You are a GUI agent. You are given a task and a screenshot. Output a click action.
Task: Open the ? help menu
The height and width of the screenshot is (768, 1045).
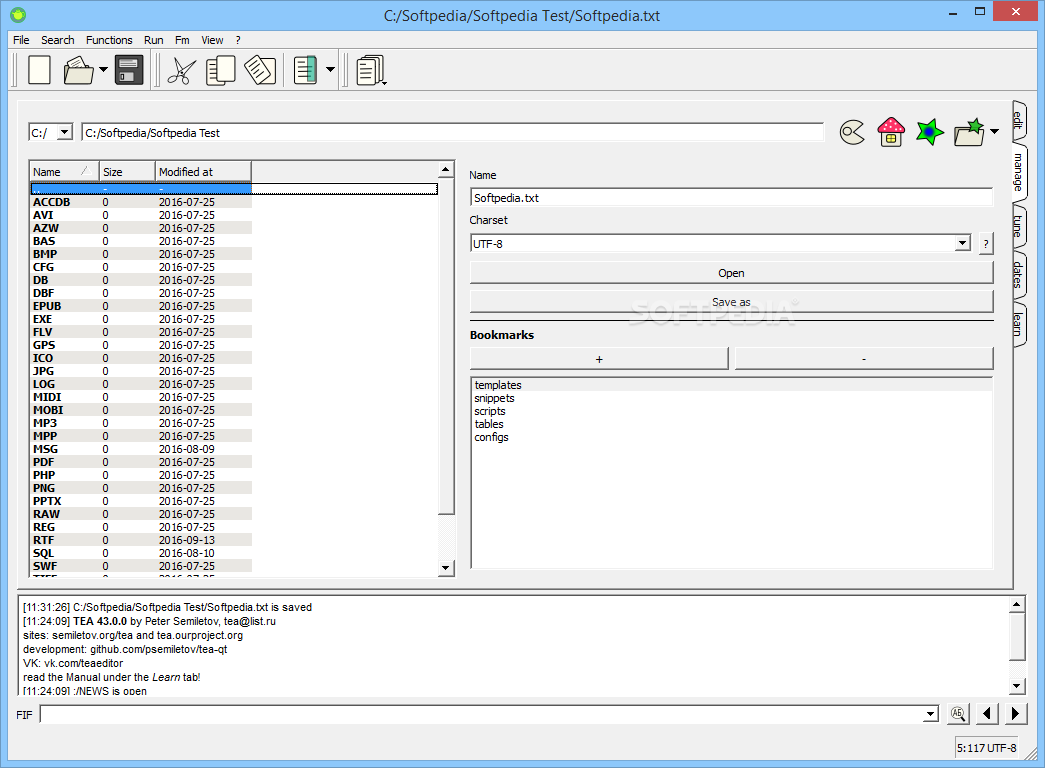pos(238,40)
